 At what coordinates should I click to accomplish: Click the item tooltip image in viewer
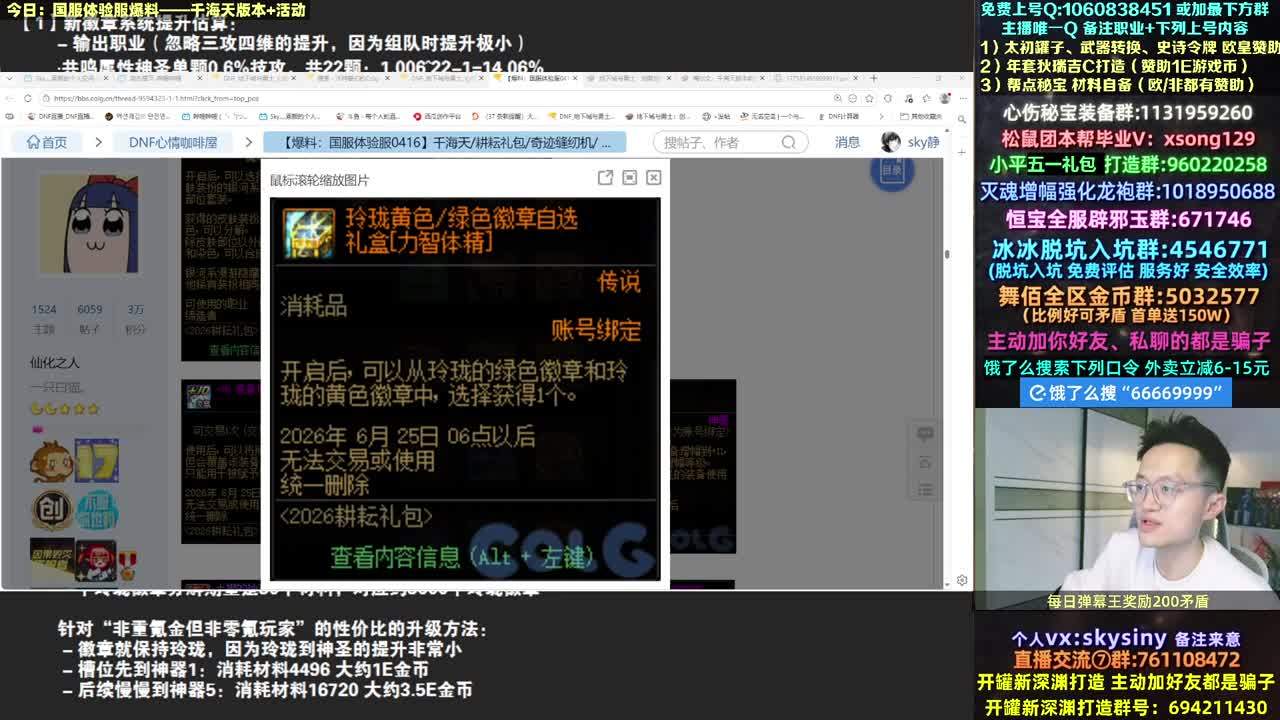[x=465, y=388]
